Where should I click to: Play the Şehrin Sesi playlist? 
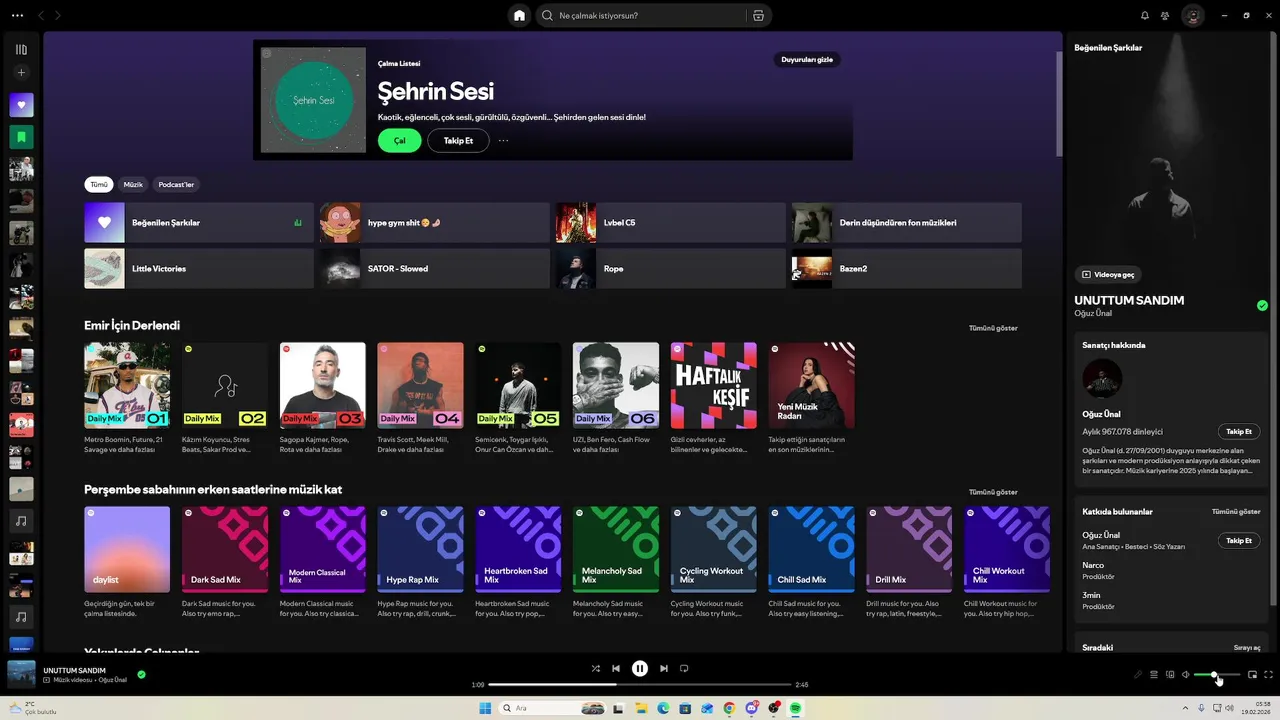pyautogui.click(x=399, y=141)
